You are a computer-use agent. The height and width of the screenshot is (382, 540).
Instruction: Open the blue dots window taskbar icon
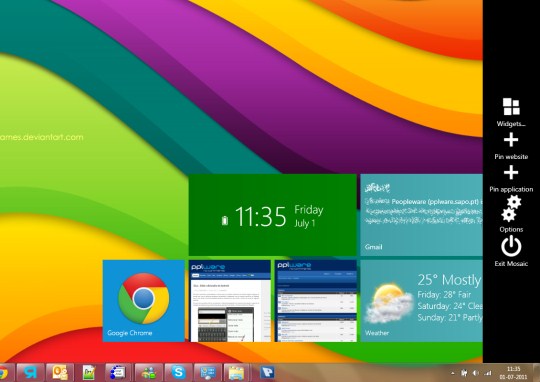[x=118, y=373]
